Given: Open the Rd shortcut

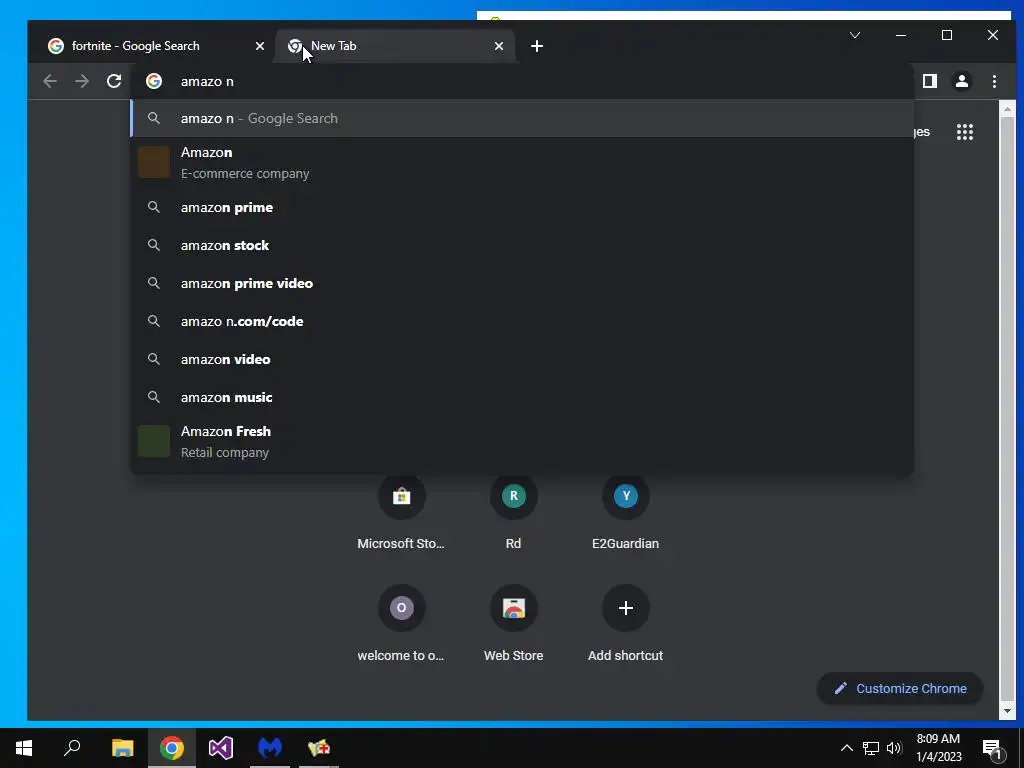Looking at the screenshot, I should point(513,513).
